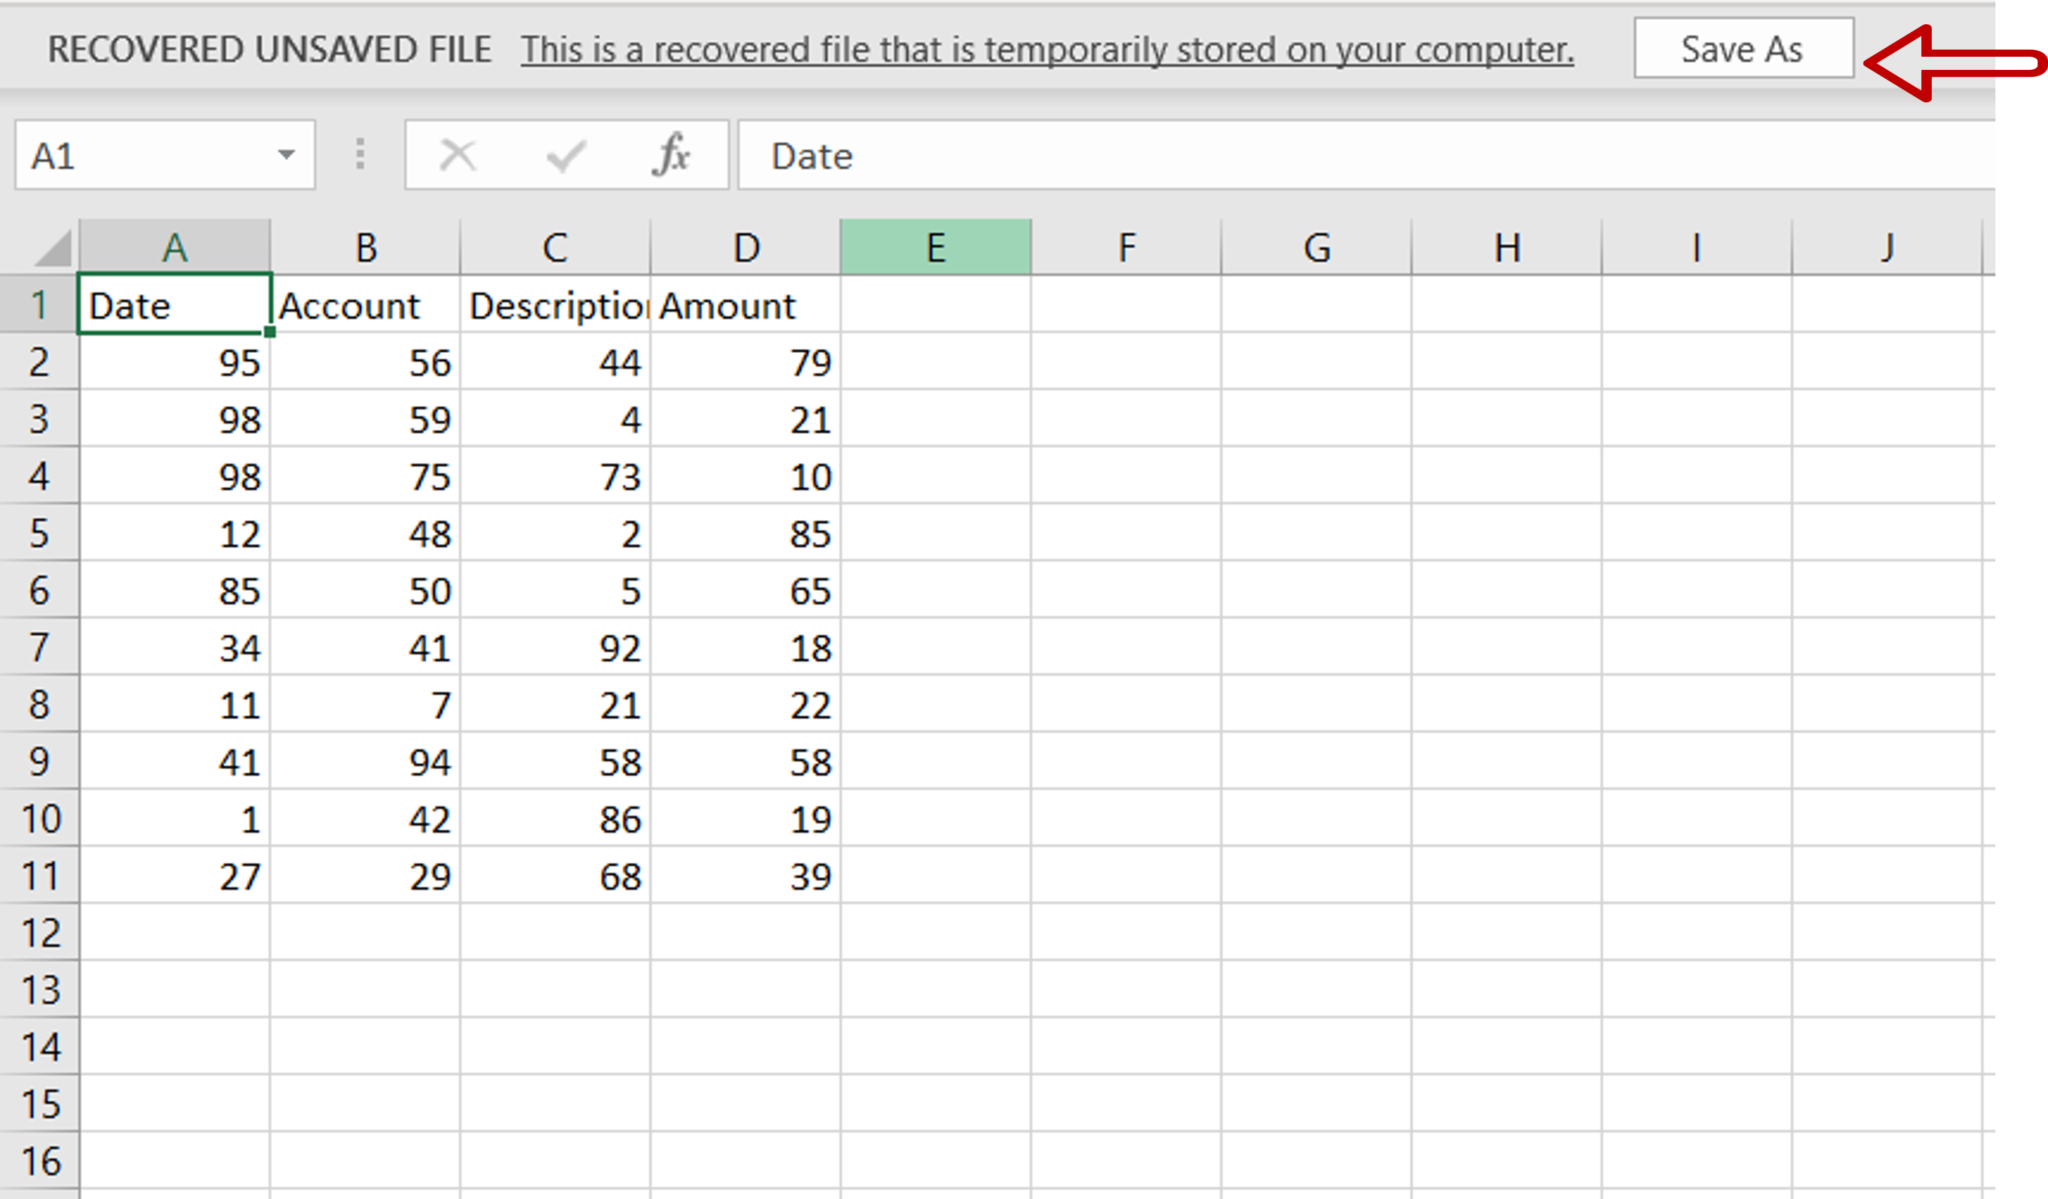Select column header E
The height and width of the screenshot is (1199, 2048).
point(936,246)
